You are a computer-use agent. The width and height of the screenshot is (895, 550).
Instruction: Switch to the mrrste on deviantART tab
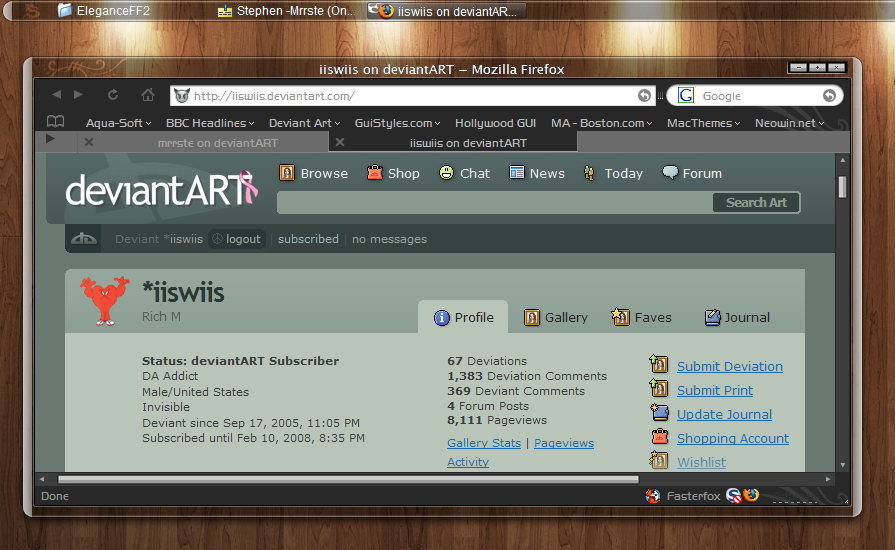203,143
